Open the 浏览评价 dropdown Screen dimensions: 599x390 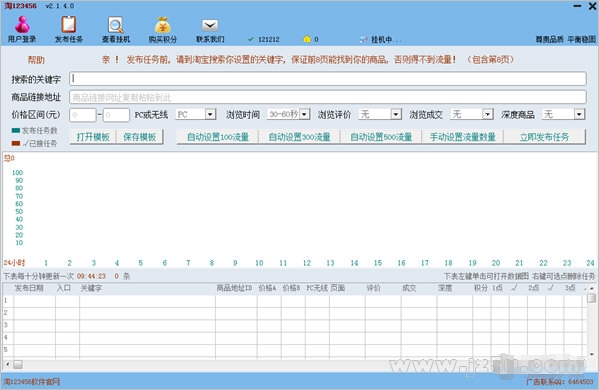coord(396,114)
